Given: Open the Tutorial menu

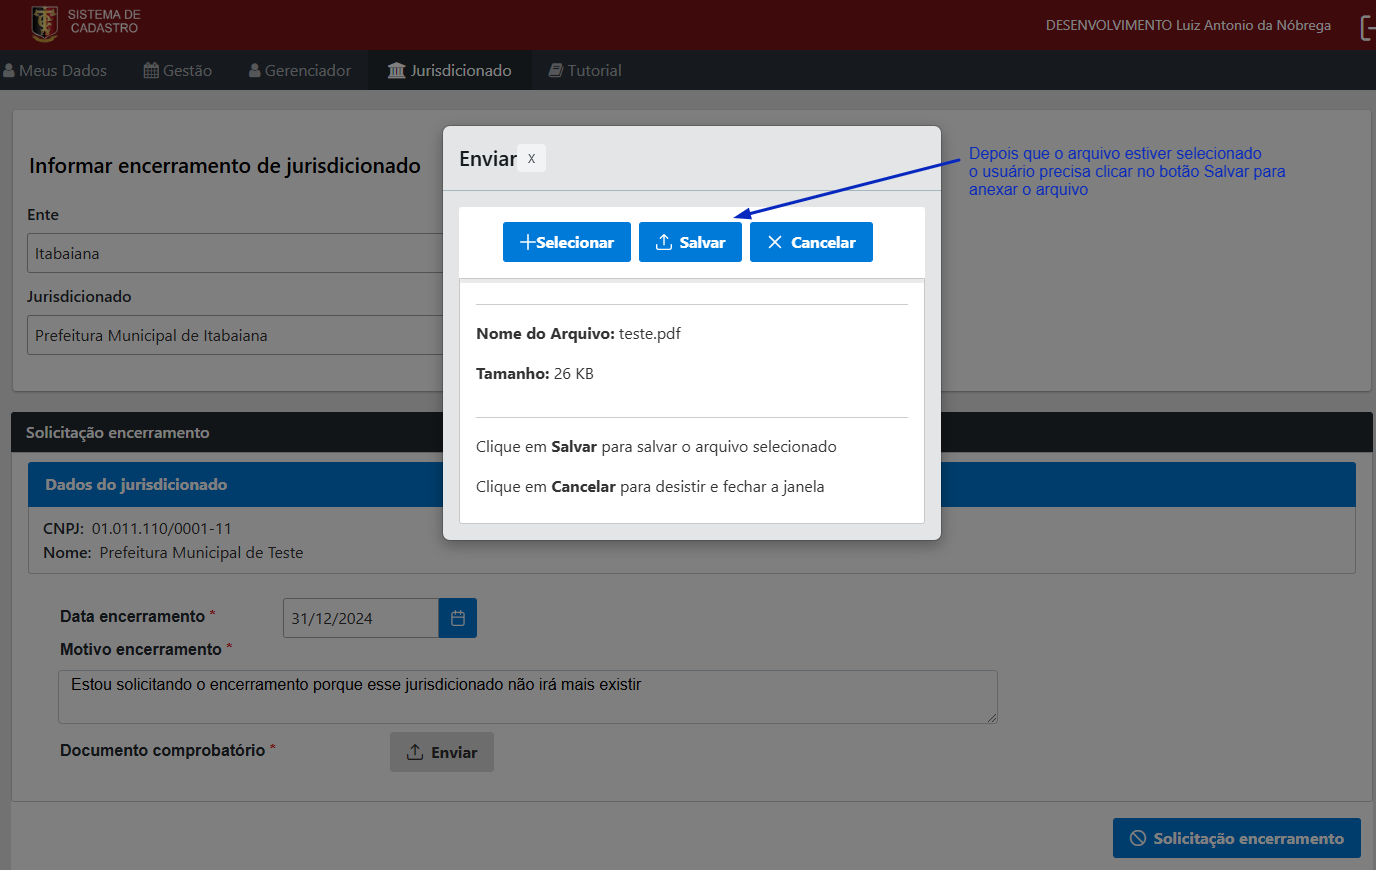Looking at the screenshot, I should click(585, 70).
